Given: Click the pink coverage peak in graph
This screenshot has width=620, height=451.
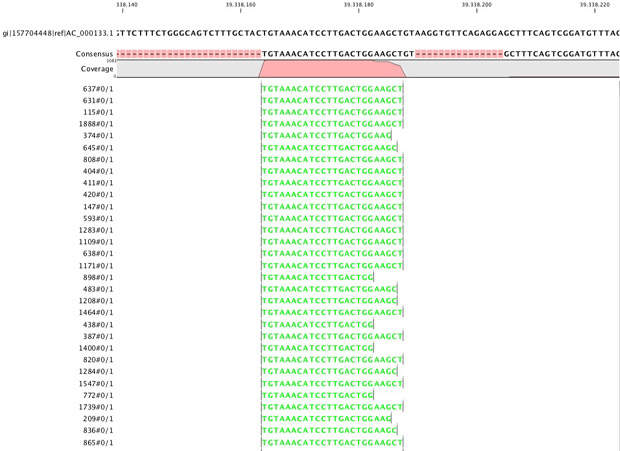Looking at the screenshot, I should click(x=330, y=69).
